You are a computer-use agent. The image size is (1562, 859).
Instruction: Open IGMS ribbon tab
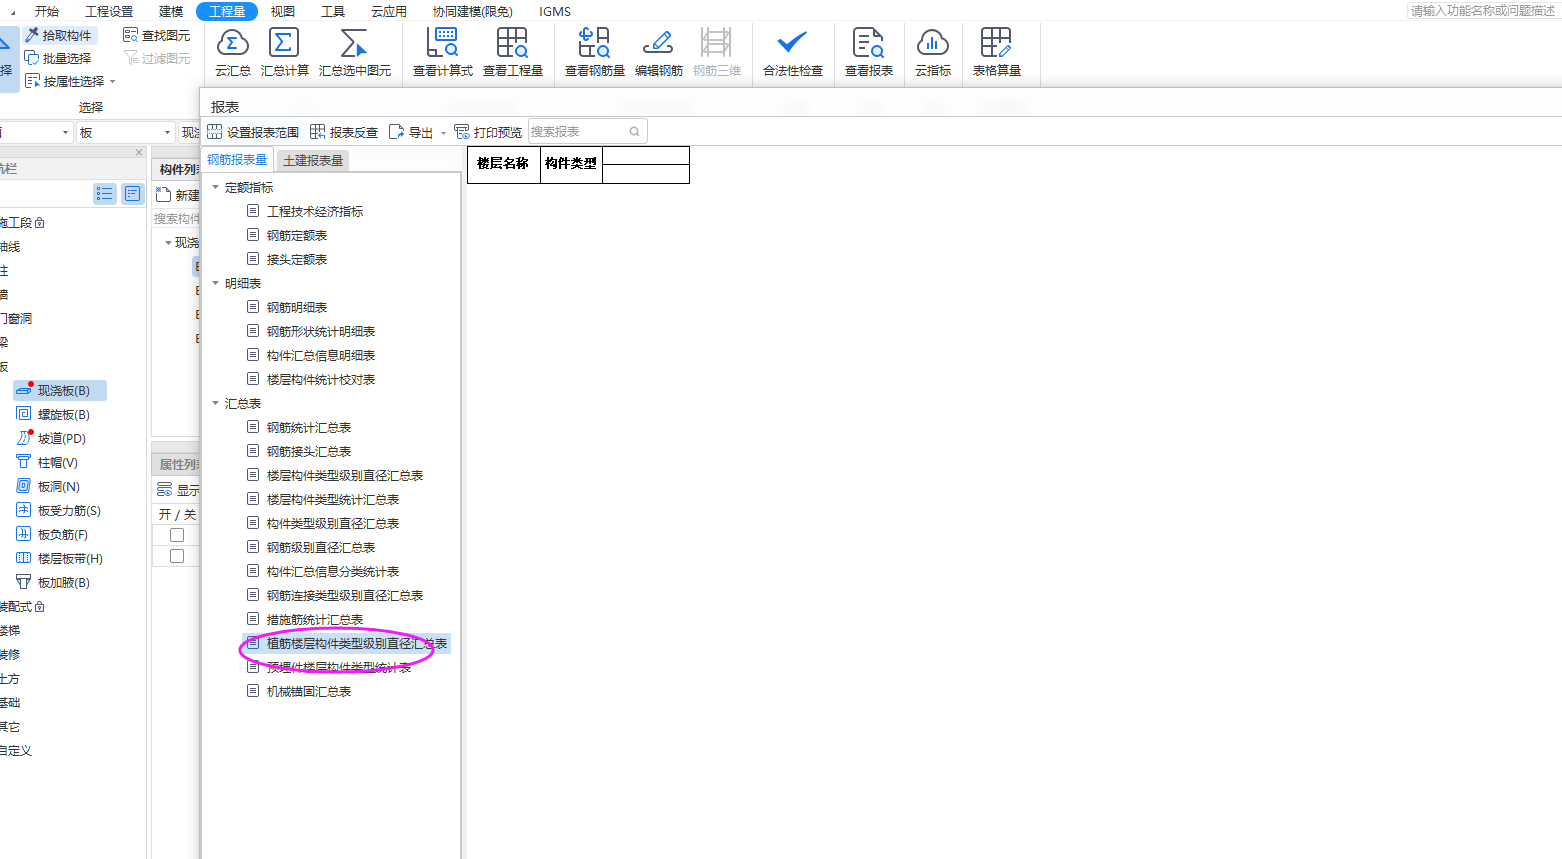[x=555, y=11]
